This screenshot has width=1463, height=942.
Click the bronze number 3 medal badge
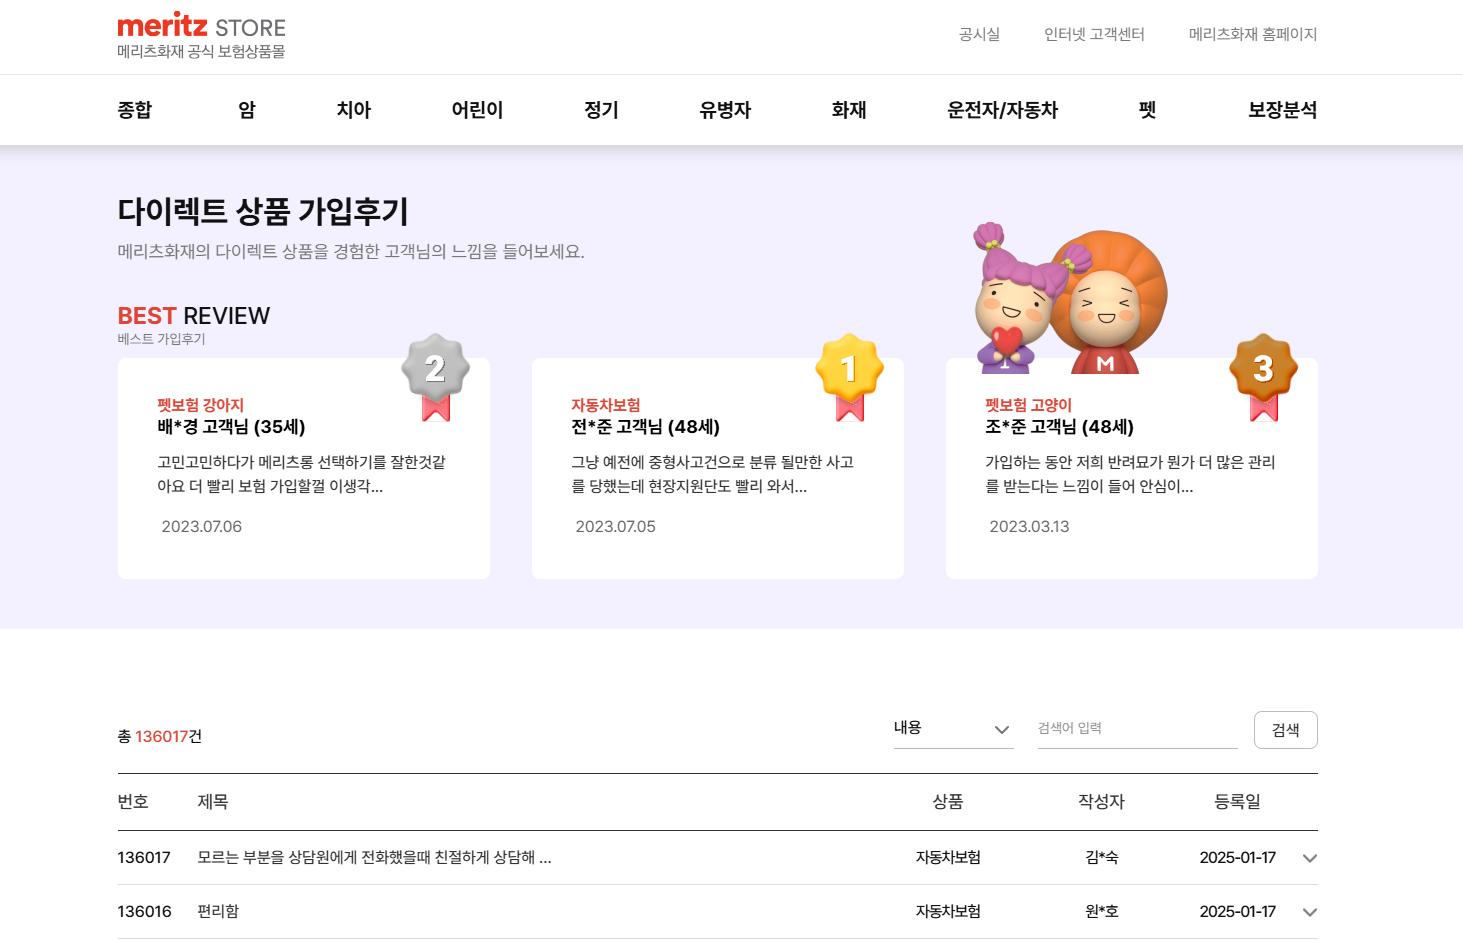(1263, 377)
